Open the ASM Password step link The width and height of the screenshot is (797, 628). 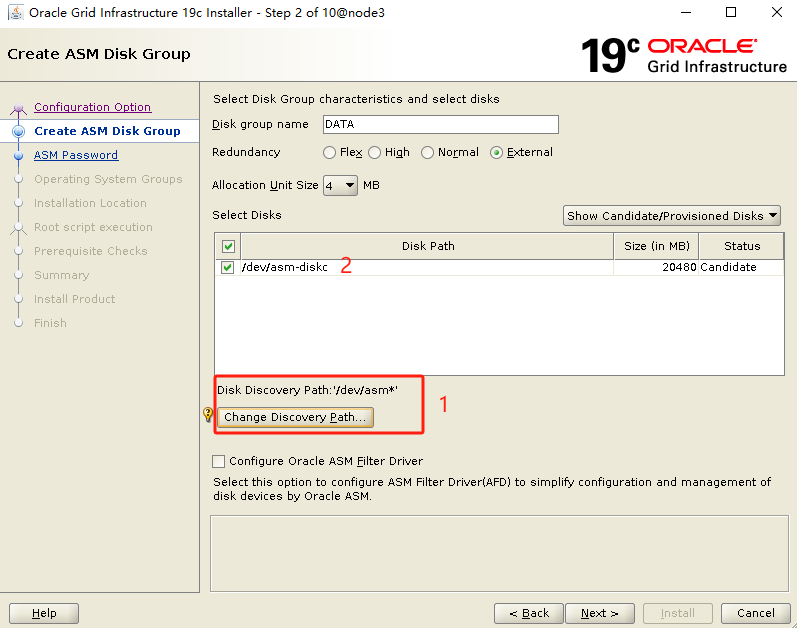tap(76, 155)
